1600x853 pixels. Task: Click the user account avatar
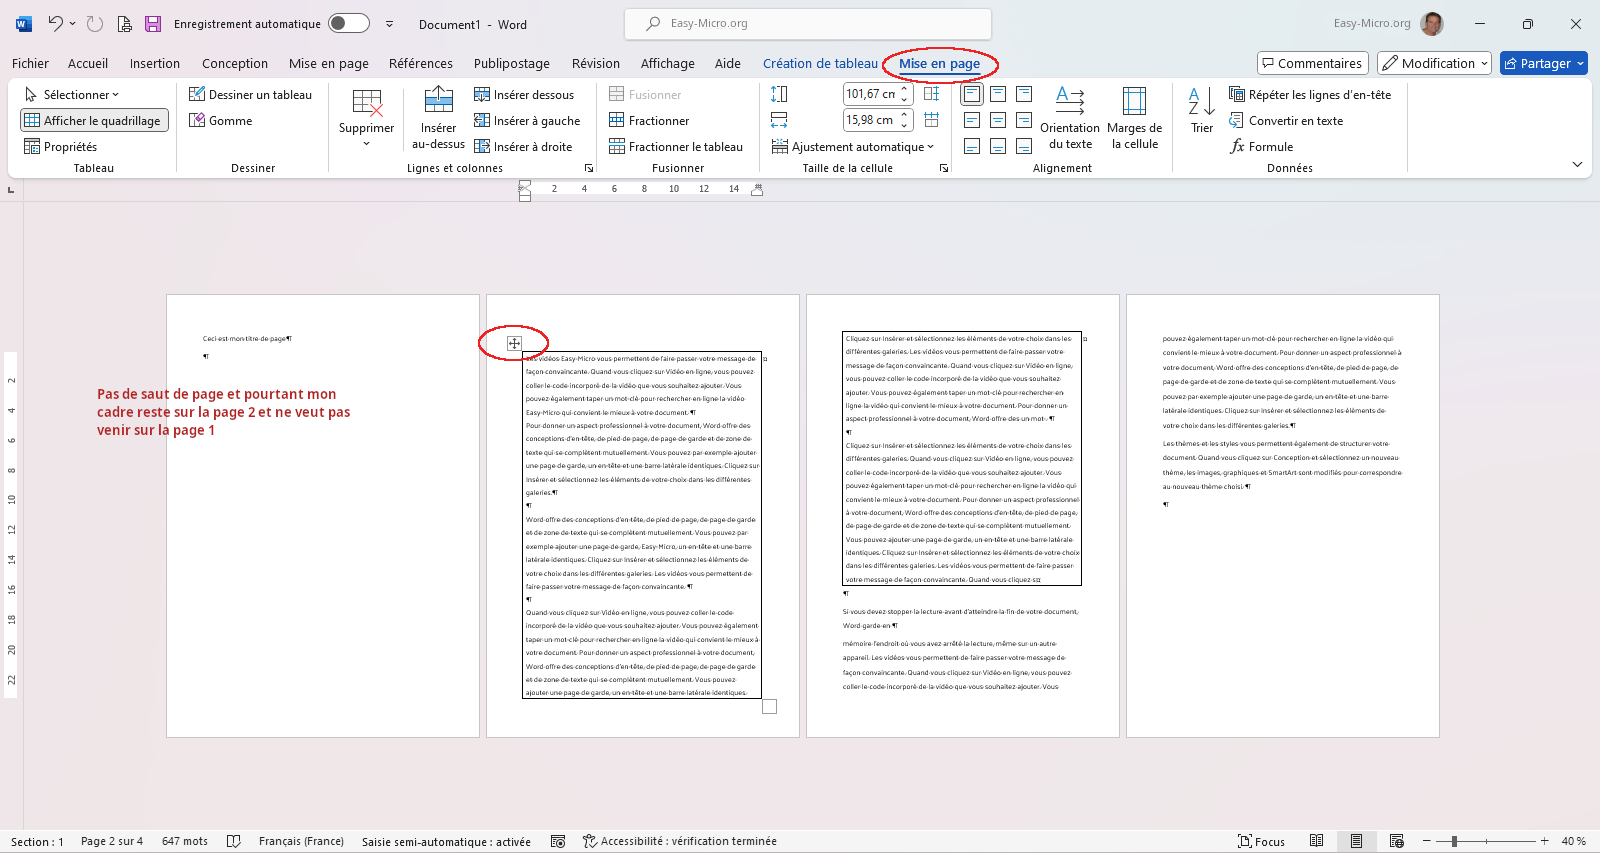tap(1432, 23)
